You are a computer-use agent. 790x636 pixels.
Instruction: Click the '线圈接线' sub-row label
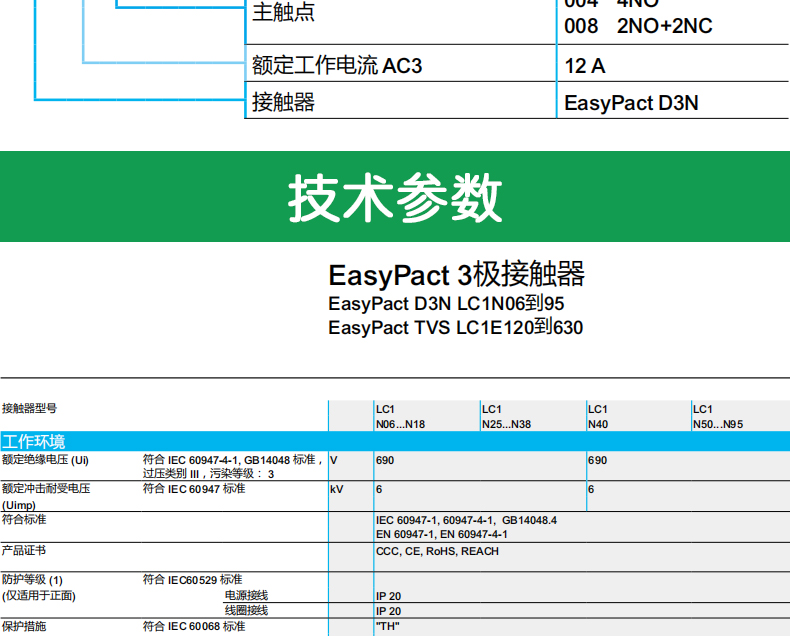tap(246, 611)
